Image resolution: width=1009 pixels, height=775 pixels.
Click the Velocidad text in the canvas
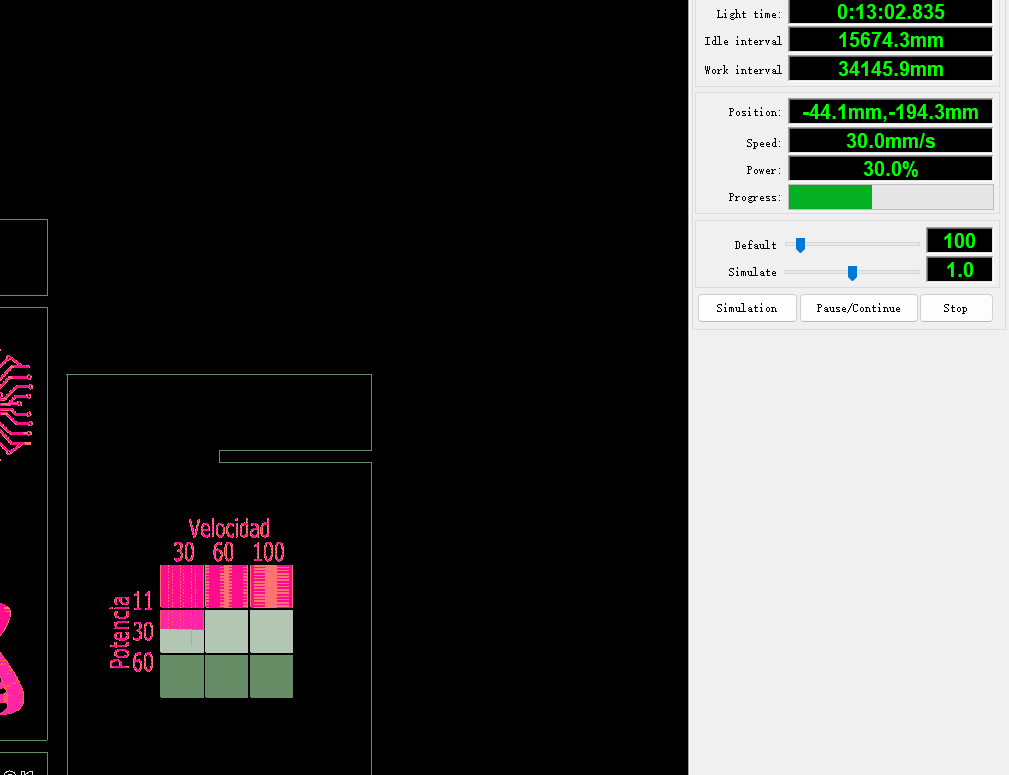coord(229,529)
